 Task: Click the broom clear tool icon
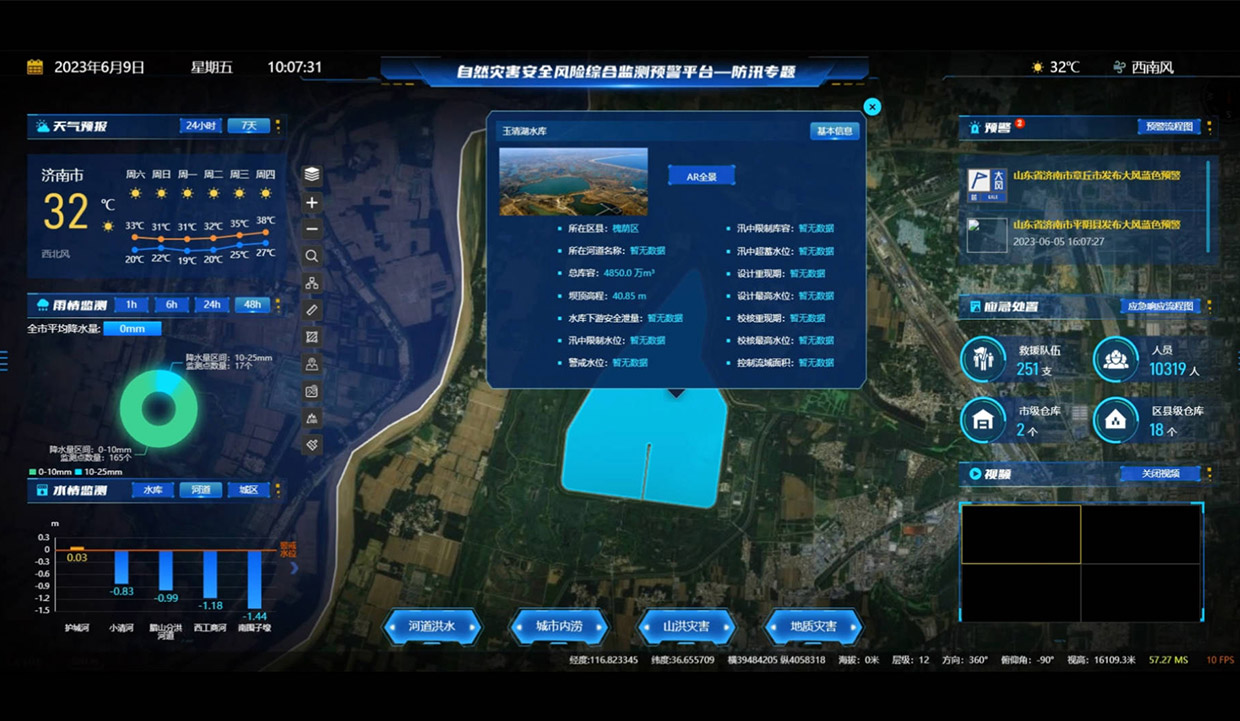(x=312, y=444)
